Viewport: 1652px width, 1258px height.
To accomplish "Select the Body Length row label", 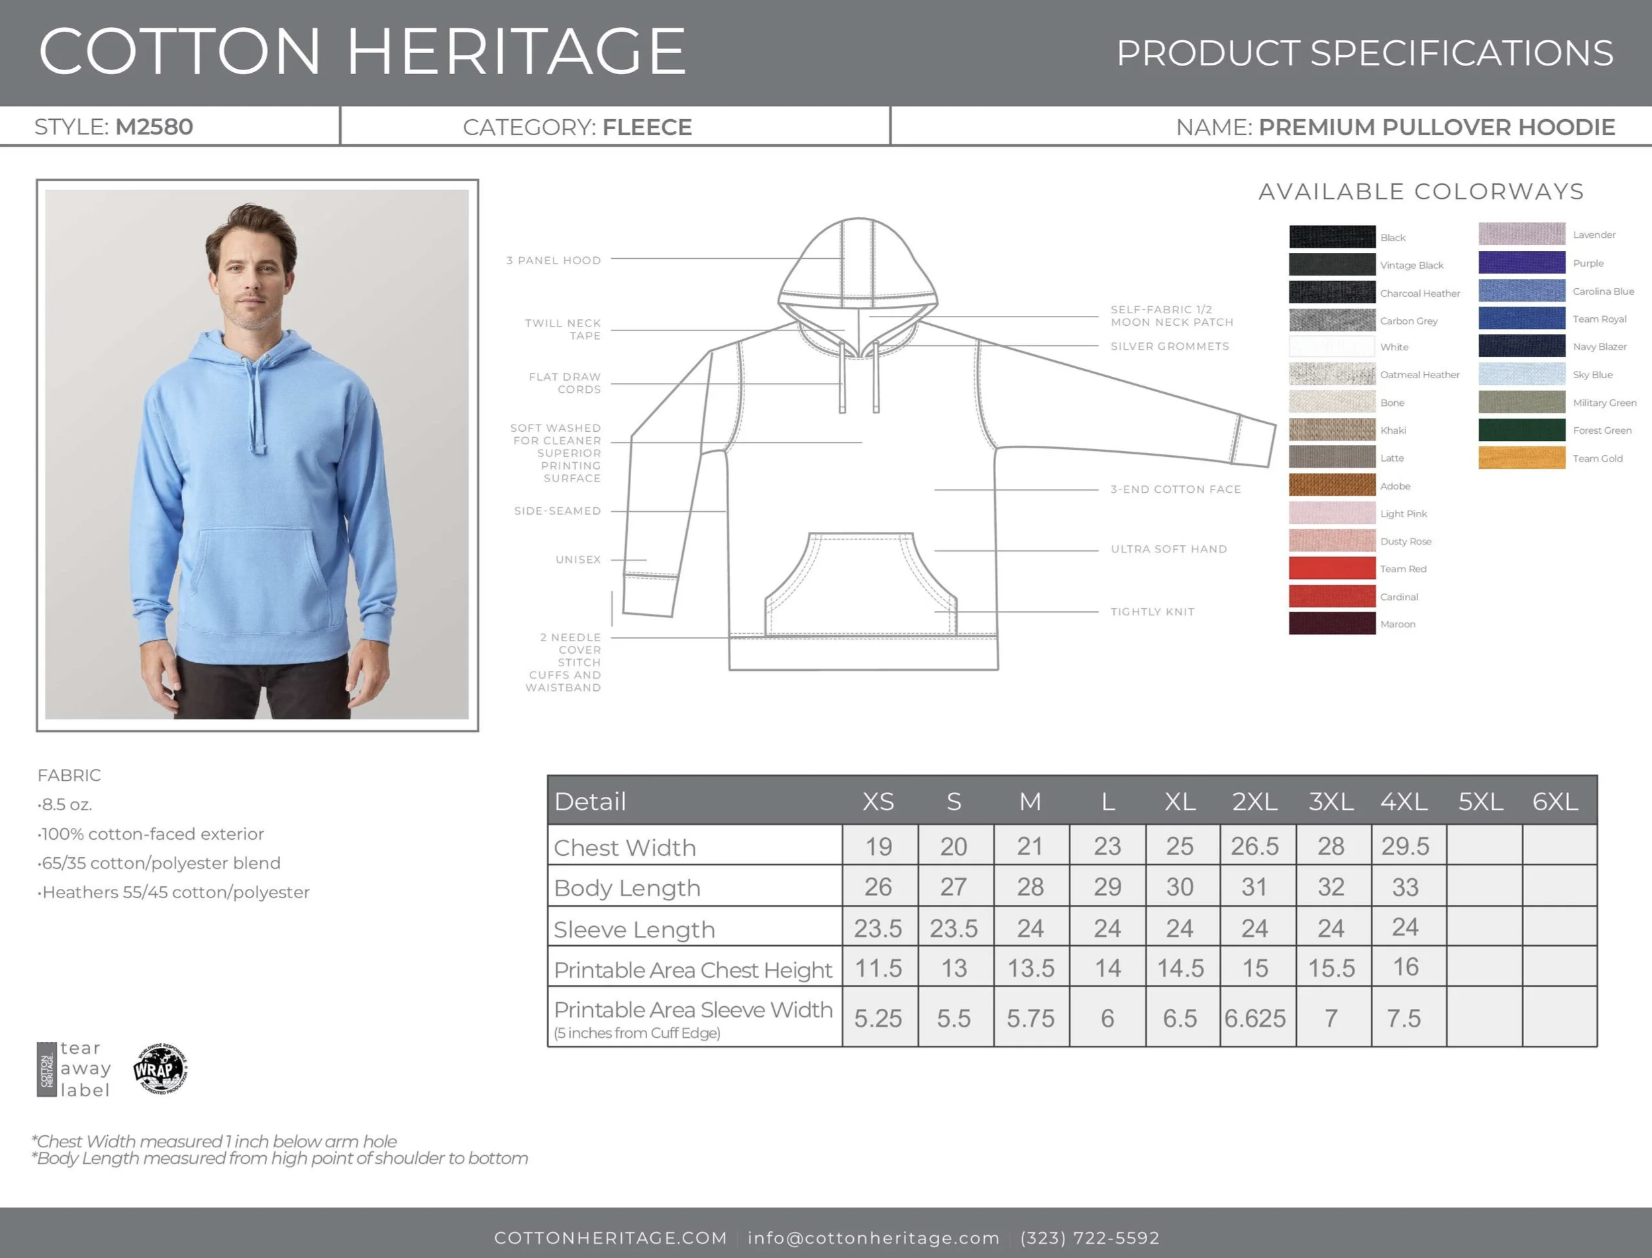I will (627, 888).
